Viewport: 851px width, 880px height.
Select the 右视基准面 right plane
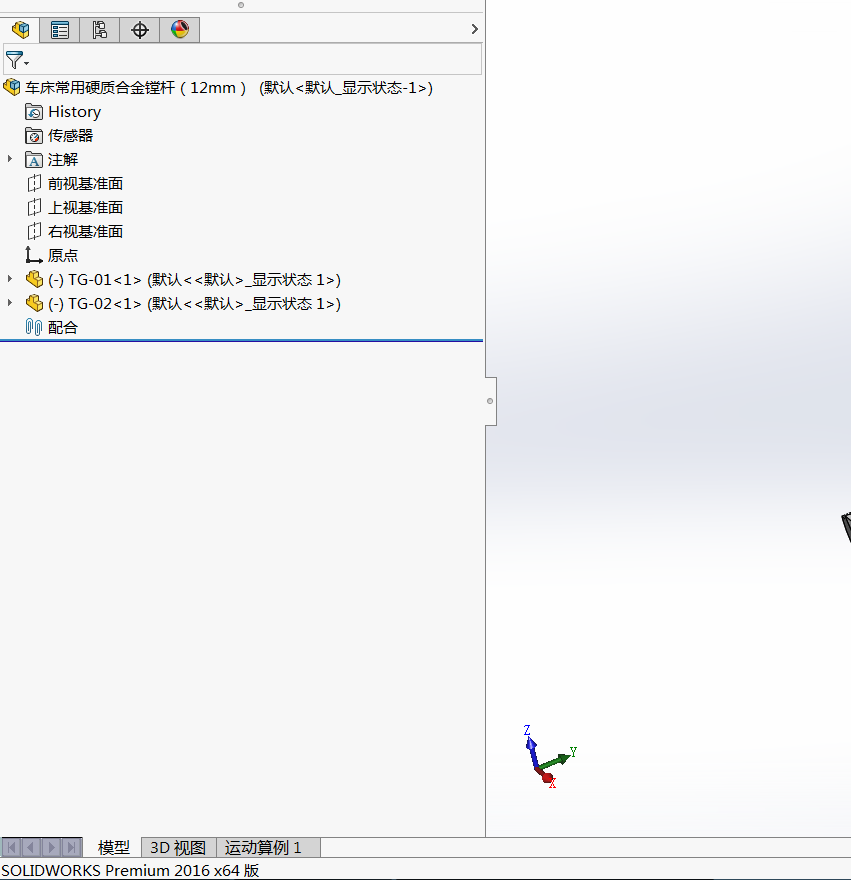85,232
